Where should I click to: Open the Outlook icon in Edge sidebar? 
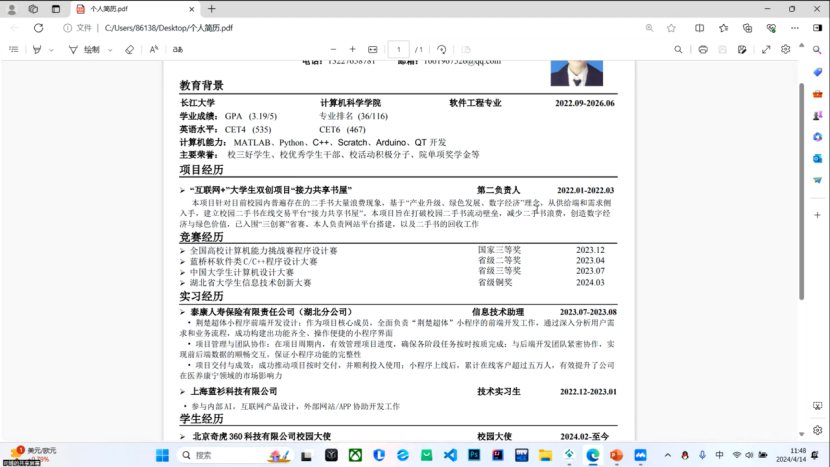(817, 158)
